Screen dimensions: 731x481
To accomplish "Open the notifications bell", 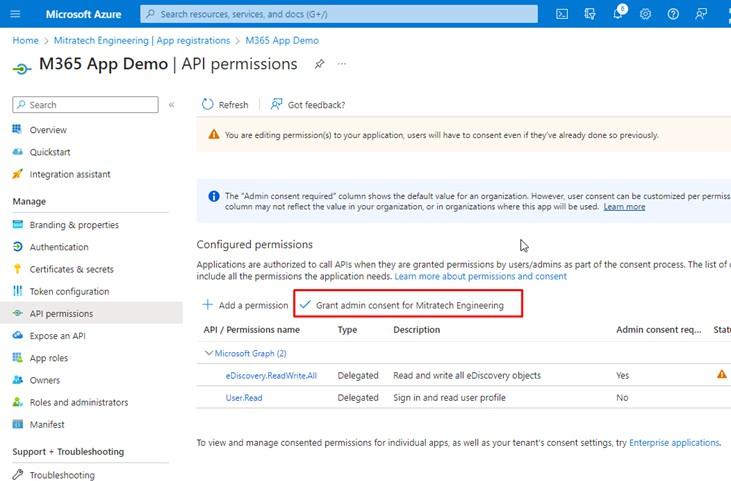I will [618, 13].
